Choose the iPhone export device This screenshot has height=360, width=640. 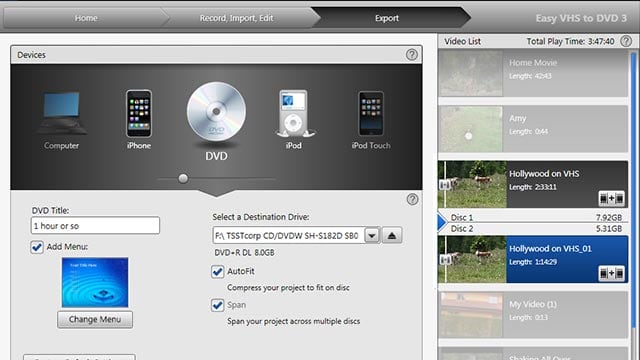coord(139,113)
